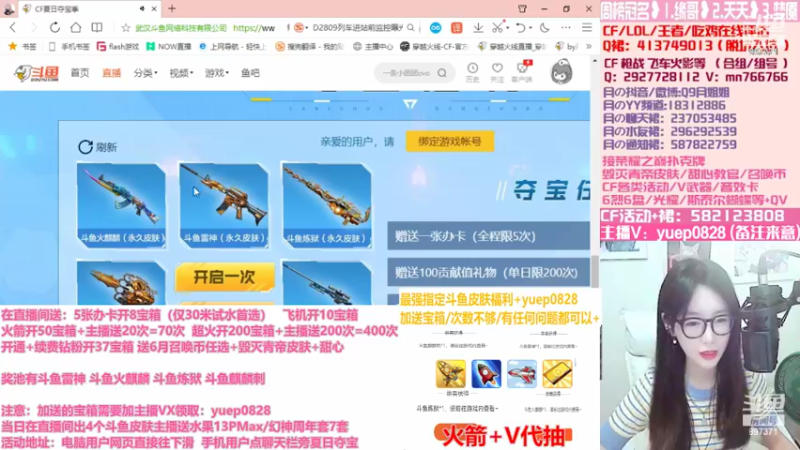Click the undo closed tab icon

click(x=520, y=28)
